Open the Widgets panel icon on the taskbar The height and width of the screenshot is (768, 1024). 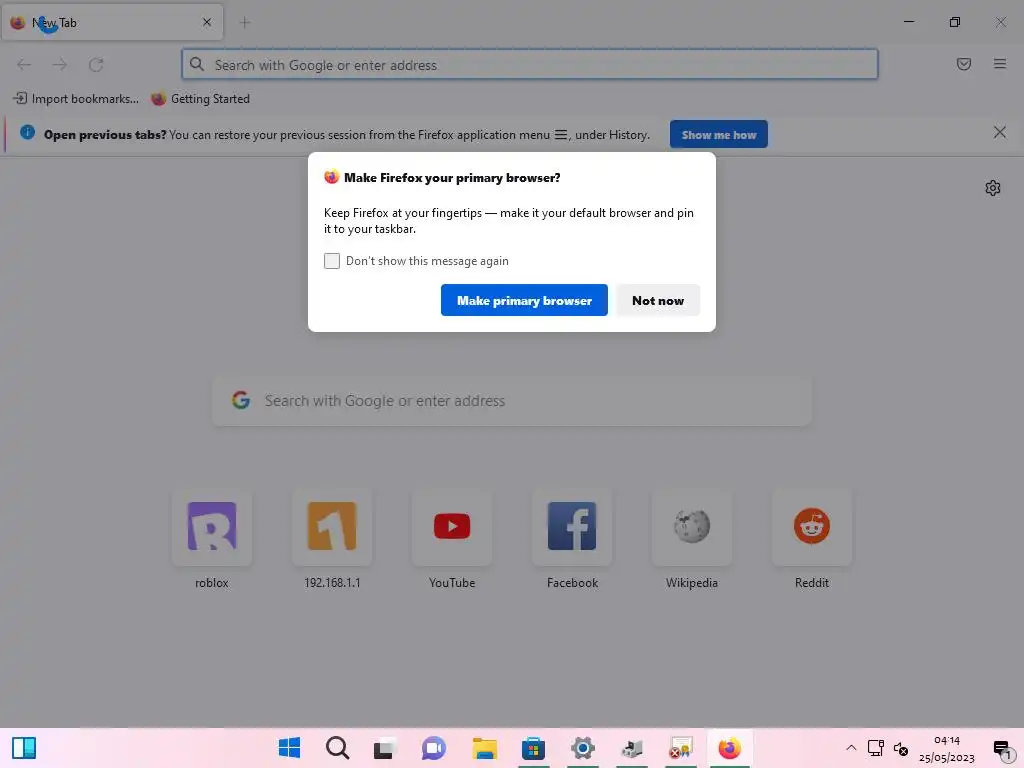point(24,748)
